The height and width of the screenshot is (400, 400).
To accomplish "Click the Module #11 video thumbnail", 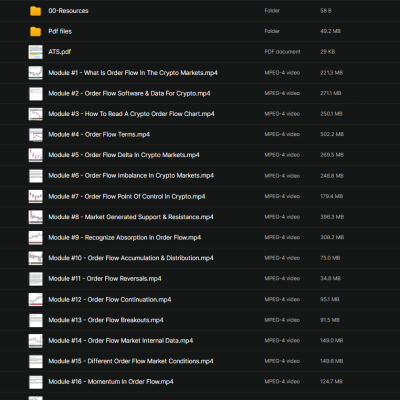I will tap(35, 279).
